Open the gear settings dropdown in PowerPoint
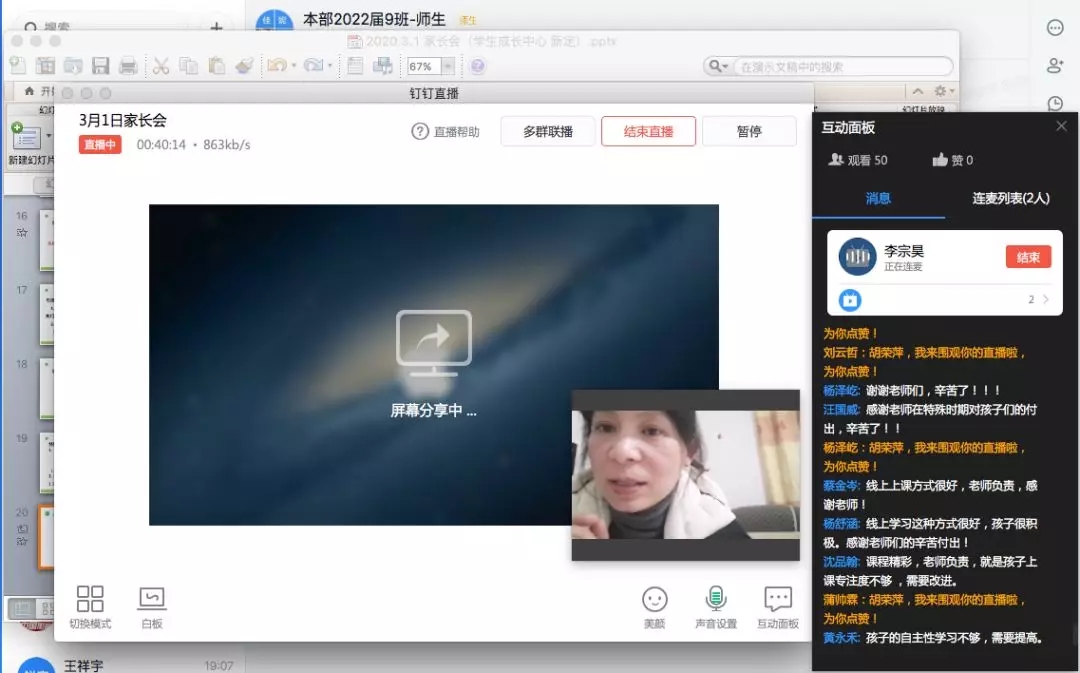Screen dimensions: 1080x673 click(x=943, y=91)
